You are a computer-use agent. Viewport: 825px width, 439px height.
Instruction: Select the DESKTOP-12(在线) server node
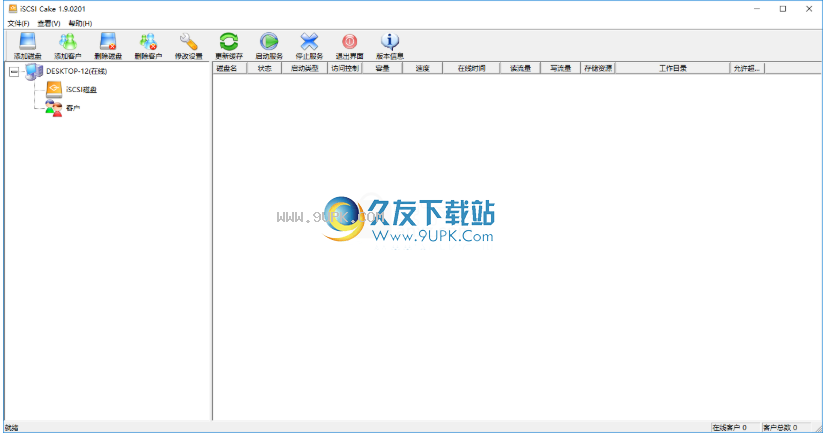click(x=76, y=71)
